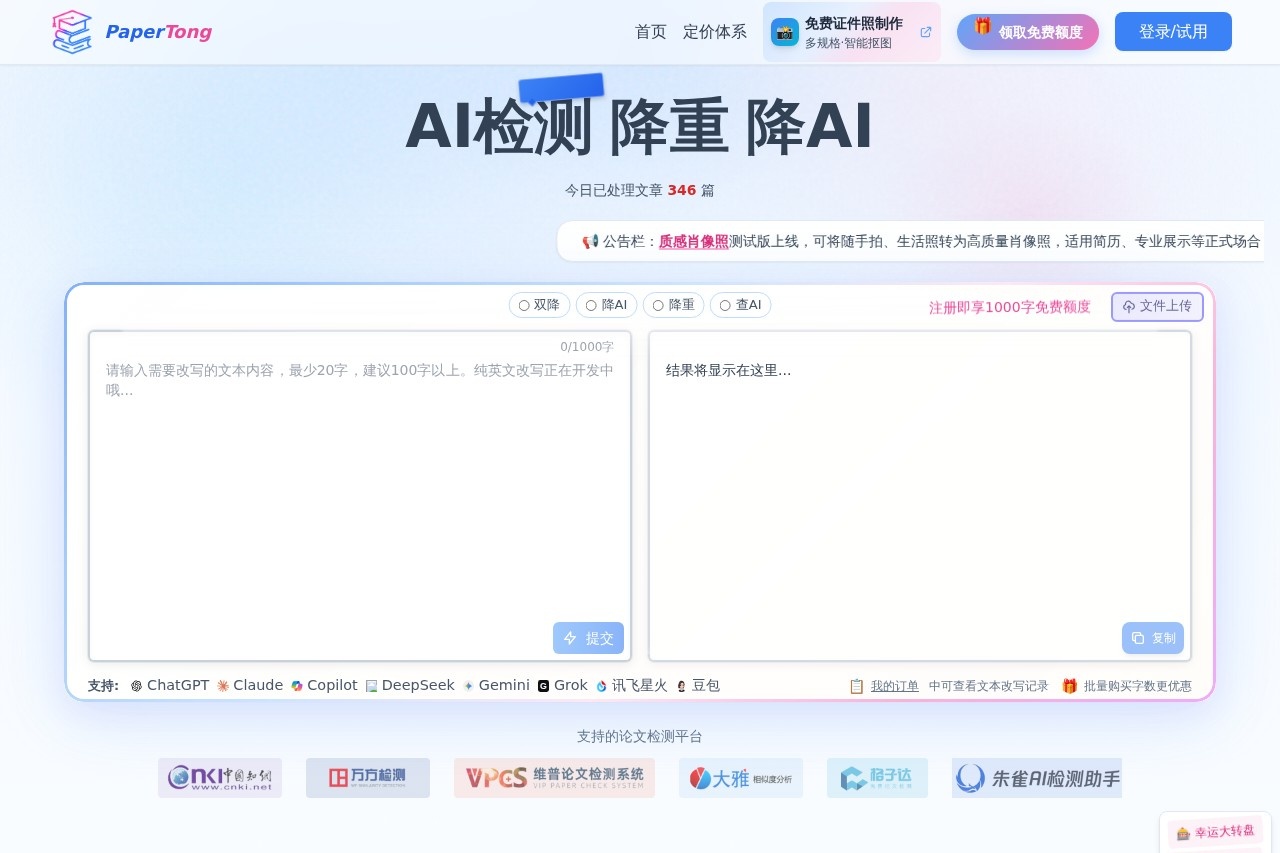Go to the 首页 menu item
This screenshot has width=1280, height=853.
(x=650, y=31)
